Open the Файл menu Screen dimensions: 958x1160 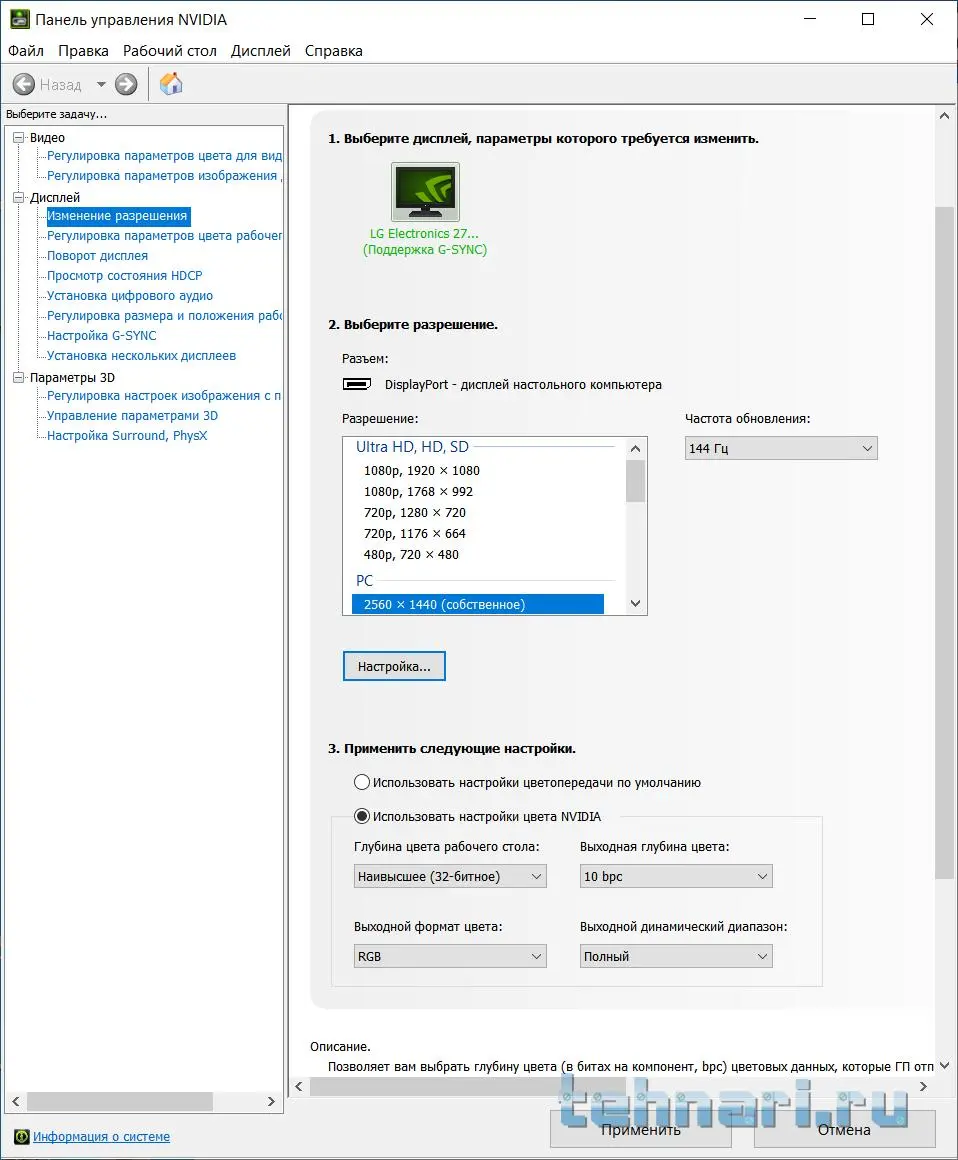[x=26, y=51]
